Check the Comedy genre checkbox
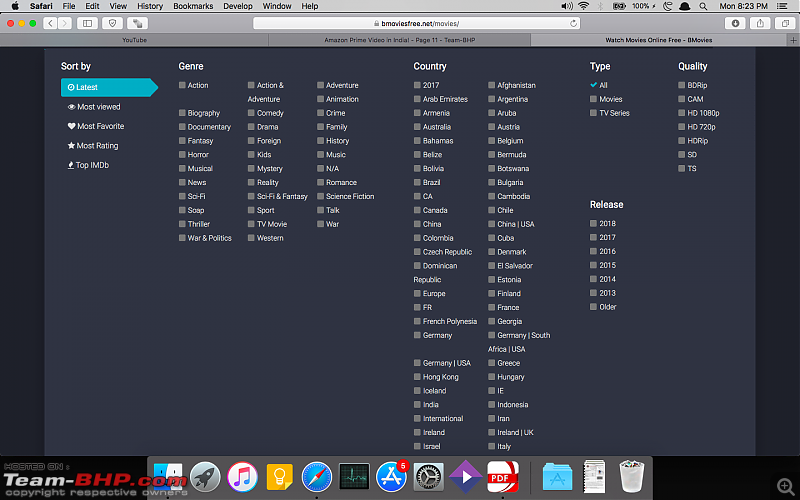Image resolution: width=800 pixels, height=500 pixels. pos(251,113)
